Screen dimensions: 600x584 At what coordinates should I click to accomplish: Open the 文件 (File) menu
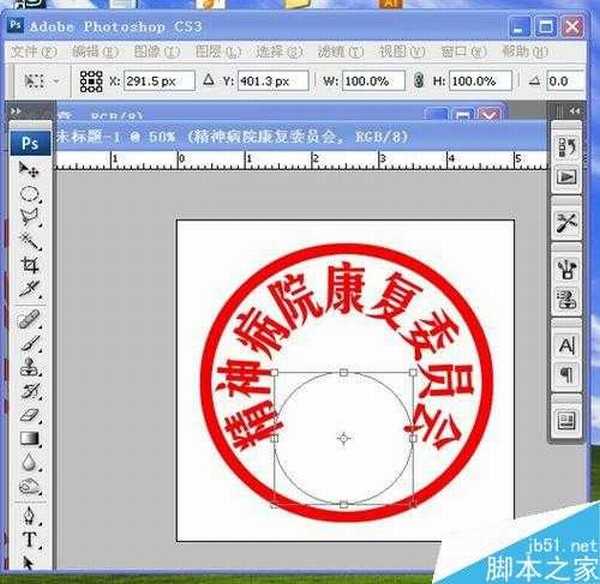(x=34, y=52)
